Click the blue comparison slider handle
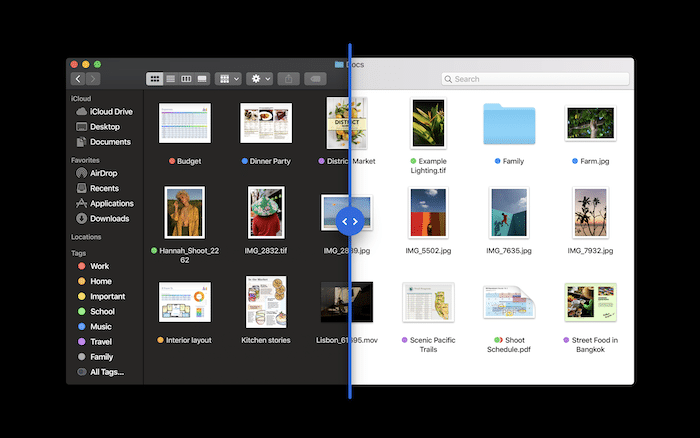 [349, 220]
